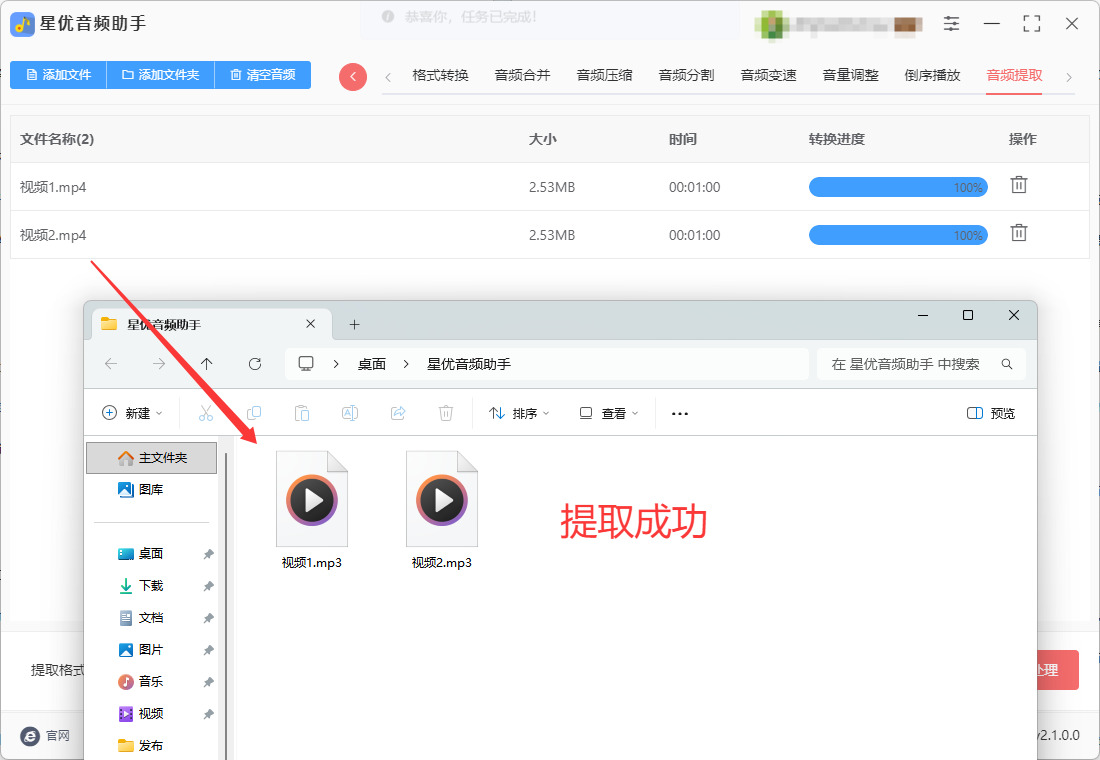
Task: Click the copy icon in Explorer toolbar
Action: tap(254, 413)
